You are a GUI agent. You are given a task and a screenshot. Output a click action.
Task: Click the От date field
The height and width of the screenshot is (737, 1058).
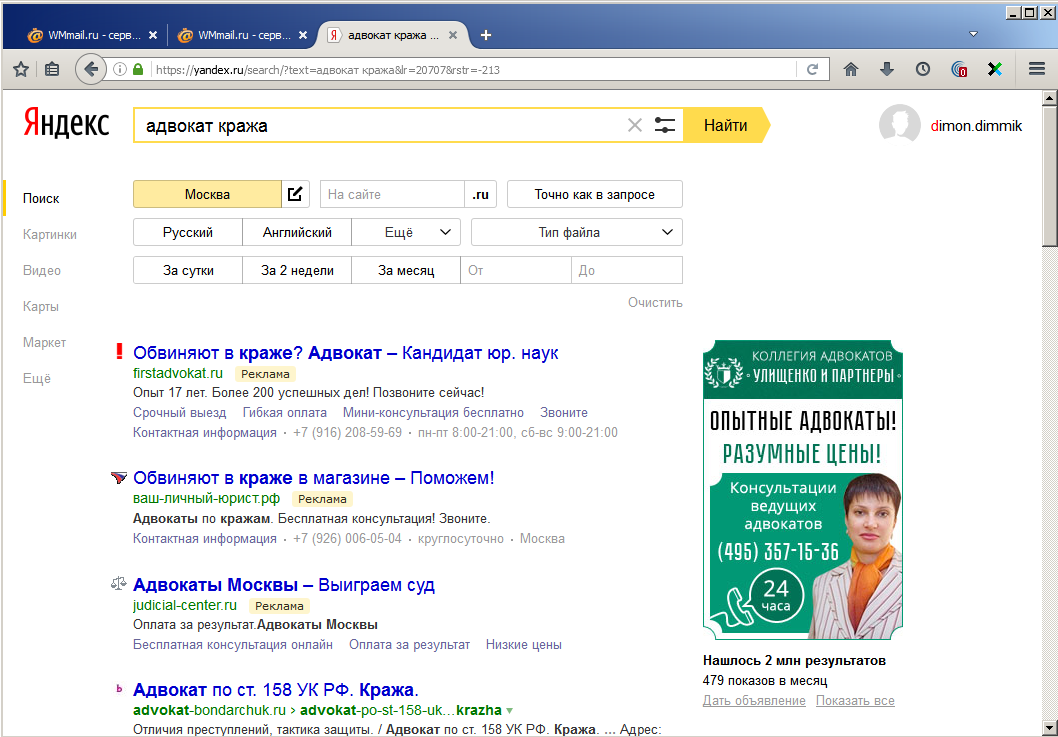(516, 271)
